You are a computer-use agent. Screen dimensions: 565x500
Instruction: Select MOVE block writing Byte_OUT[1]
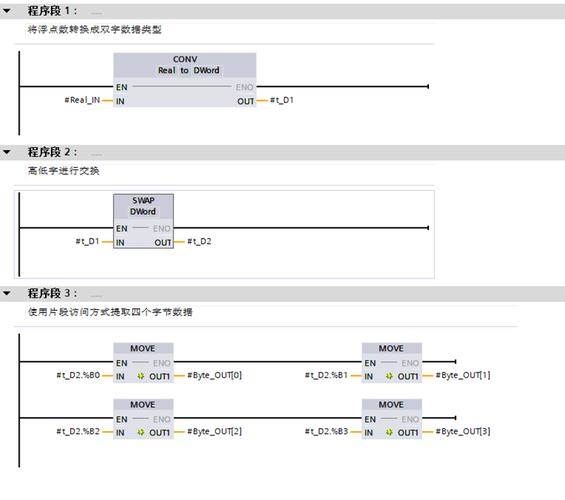tap(392, 362)
